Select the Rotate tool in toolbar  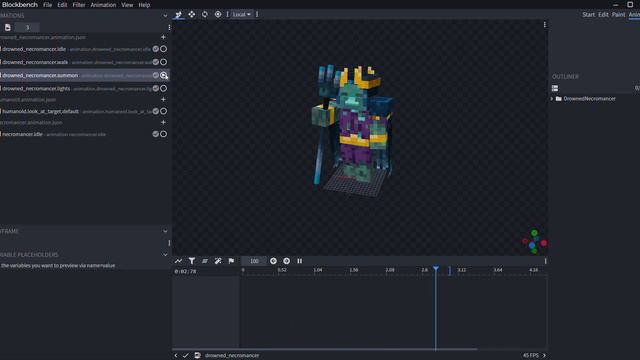click(x=204, y=14)
